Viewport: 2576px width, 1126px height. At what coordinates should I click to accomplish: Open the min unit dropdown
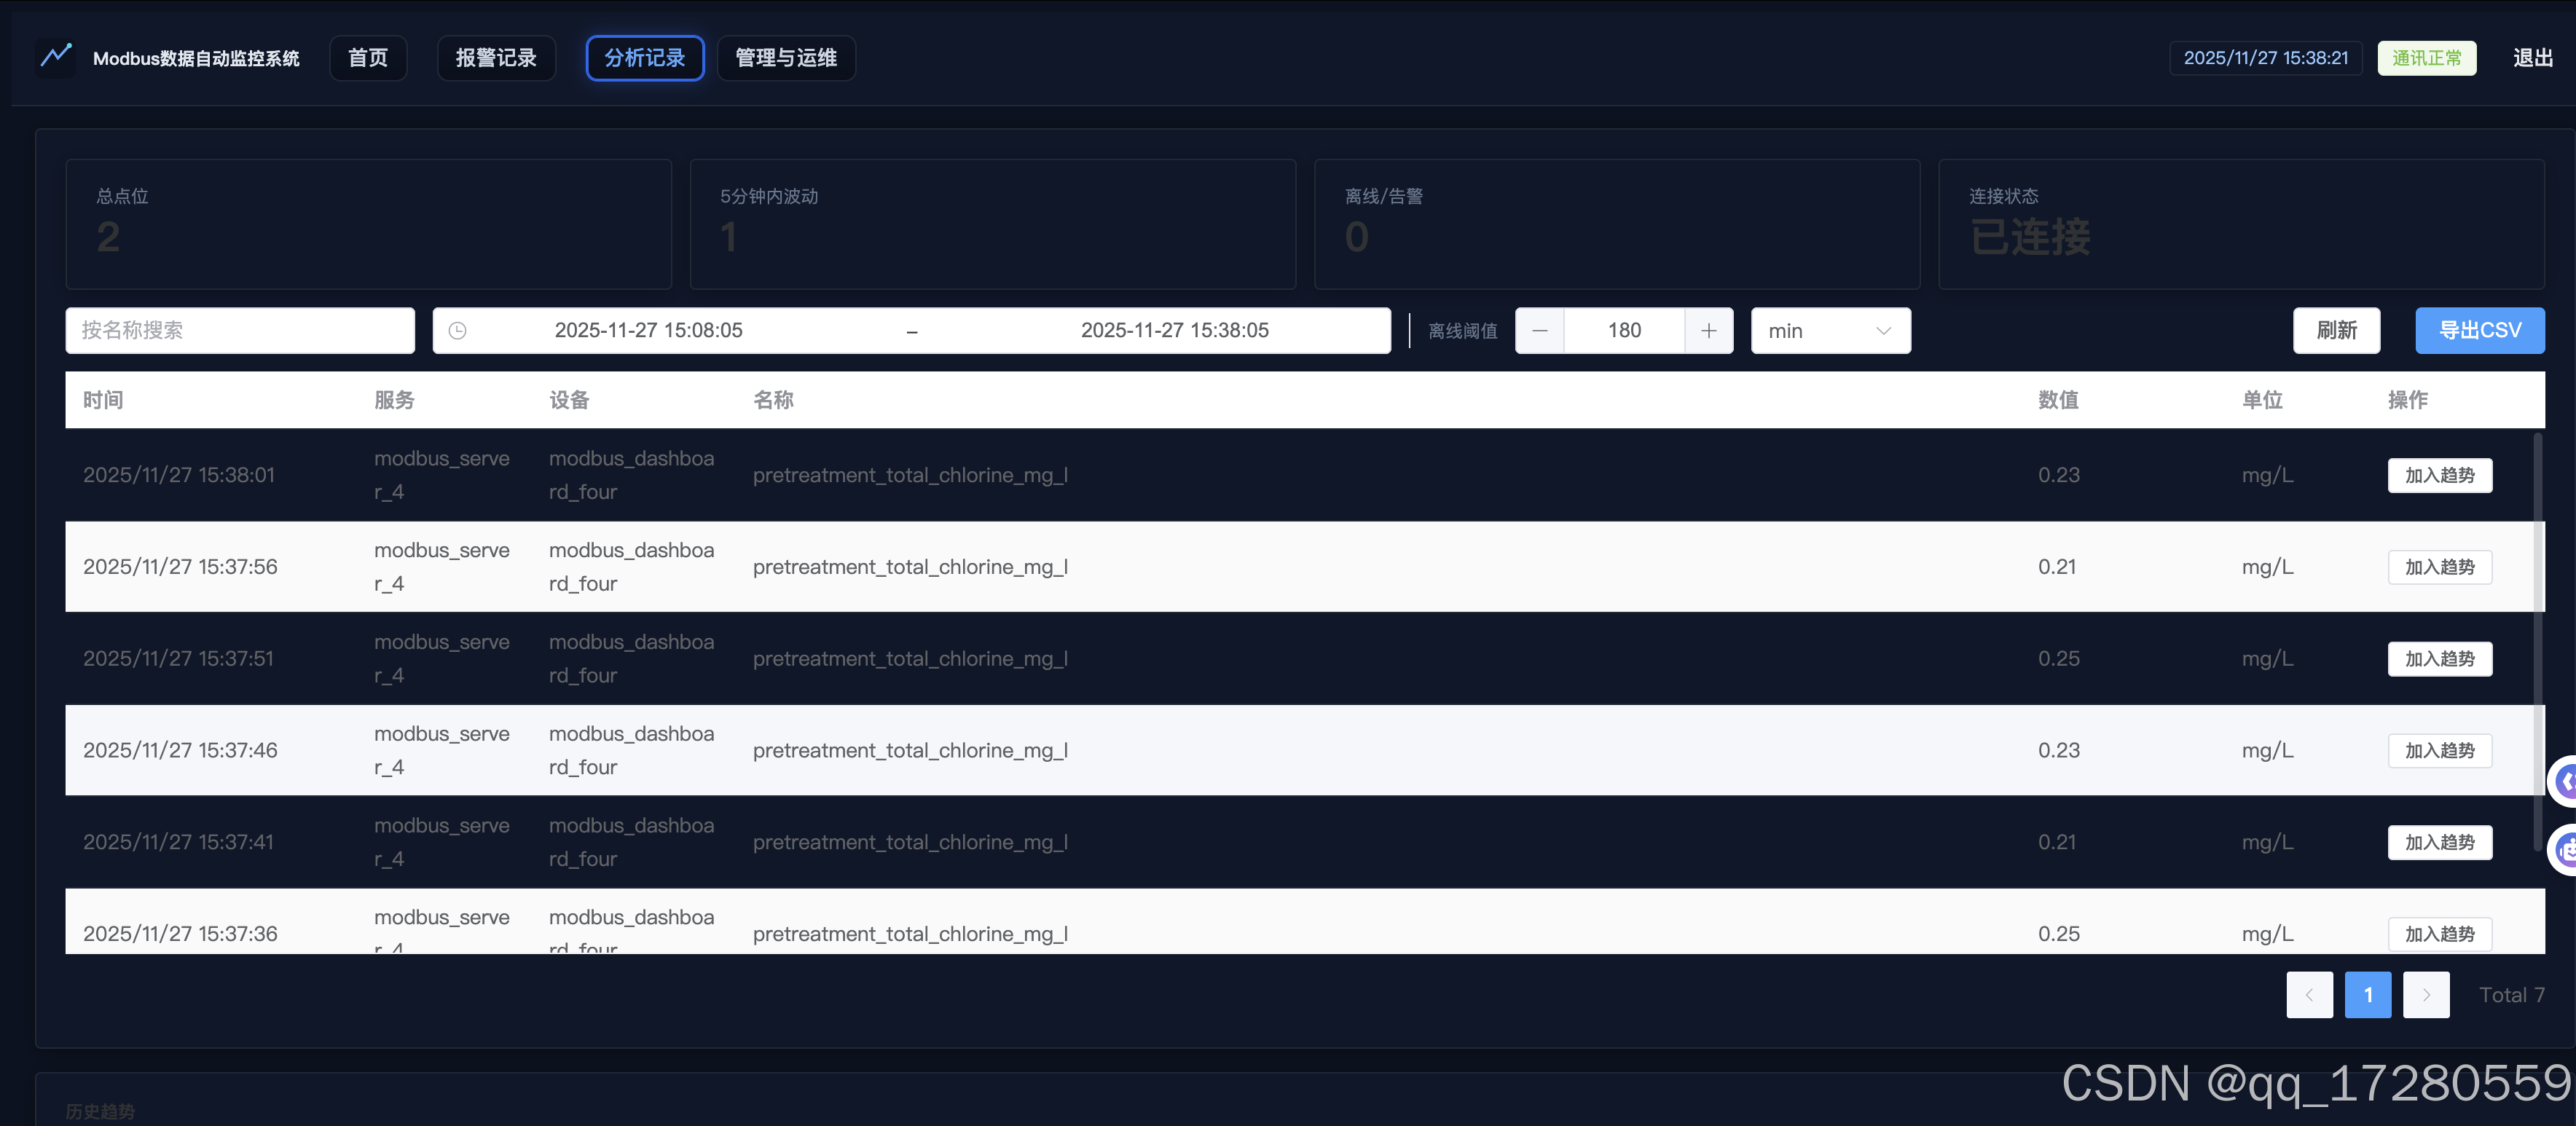pyautogui.click(x=1829, y=331)
